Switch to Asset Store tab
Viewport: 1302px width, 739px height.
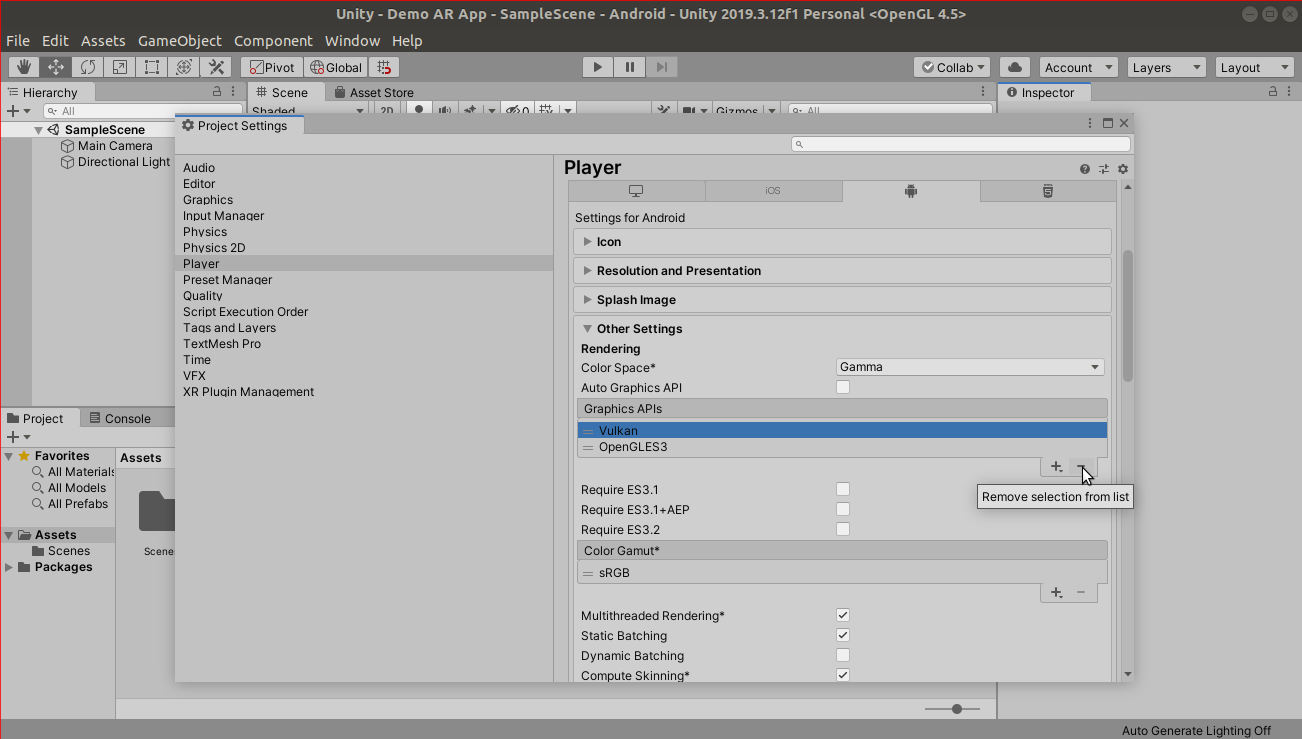tap(373, 92)
